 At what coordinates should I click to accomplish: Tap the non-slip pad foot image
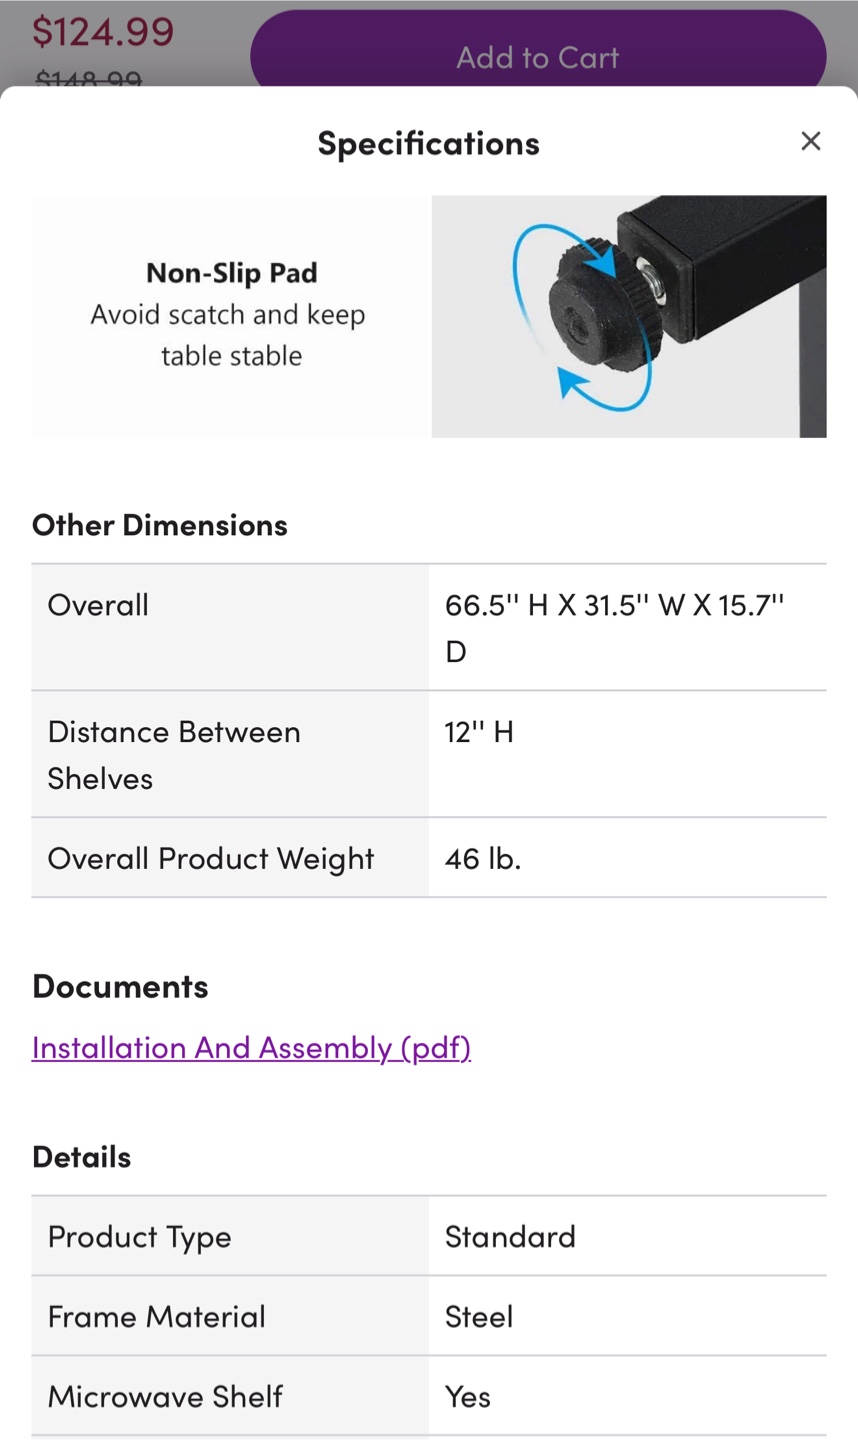click(x=629, y=316)
